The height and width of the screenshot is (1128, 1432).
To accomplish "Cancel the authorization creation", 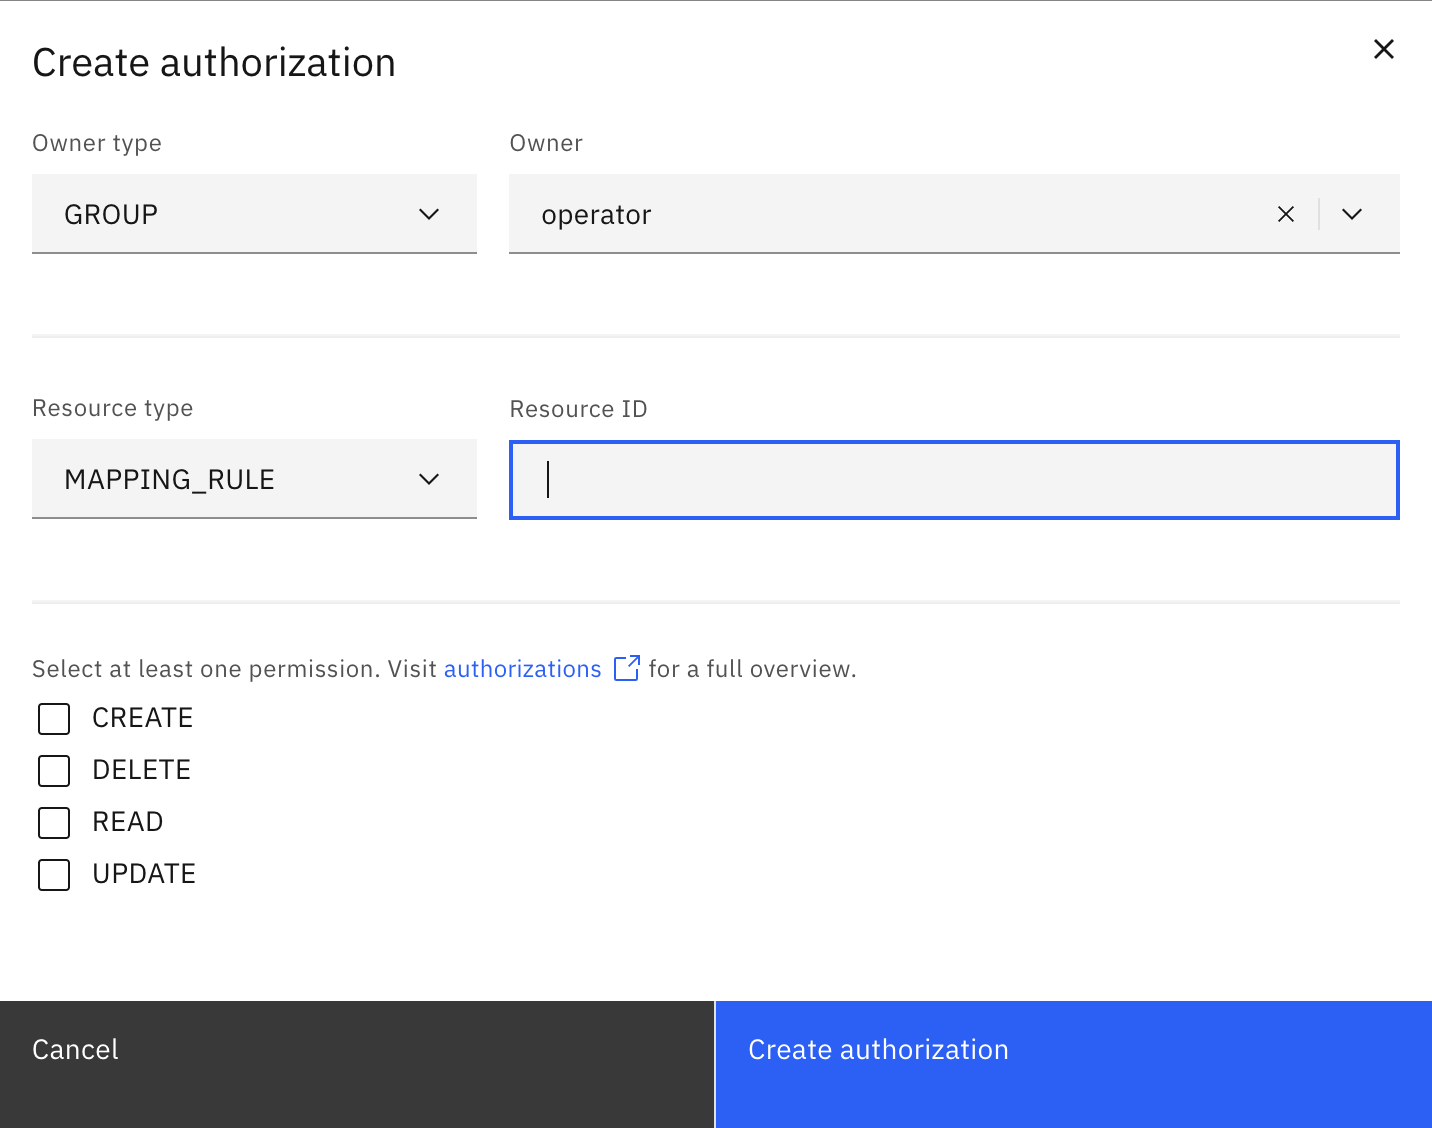I will point(357,1064).
